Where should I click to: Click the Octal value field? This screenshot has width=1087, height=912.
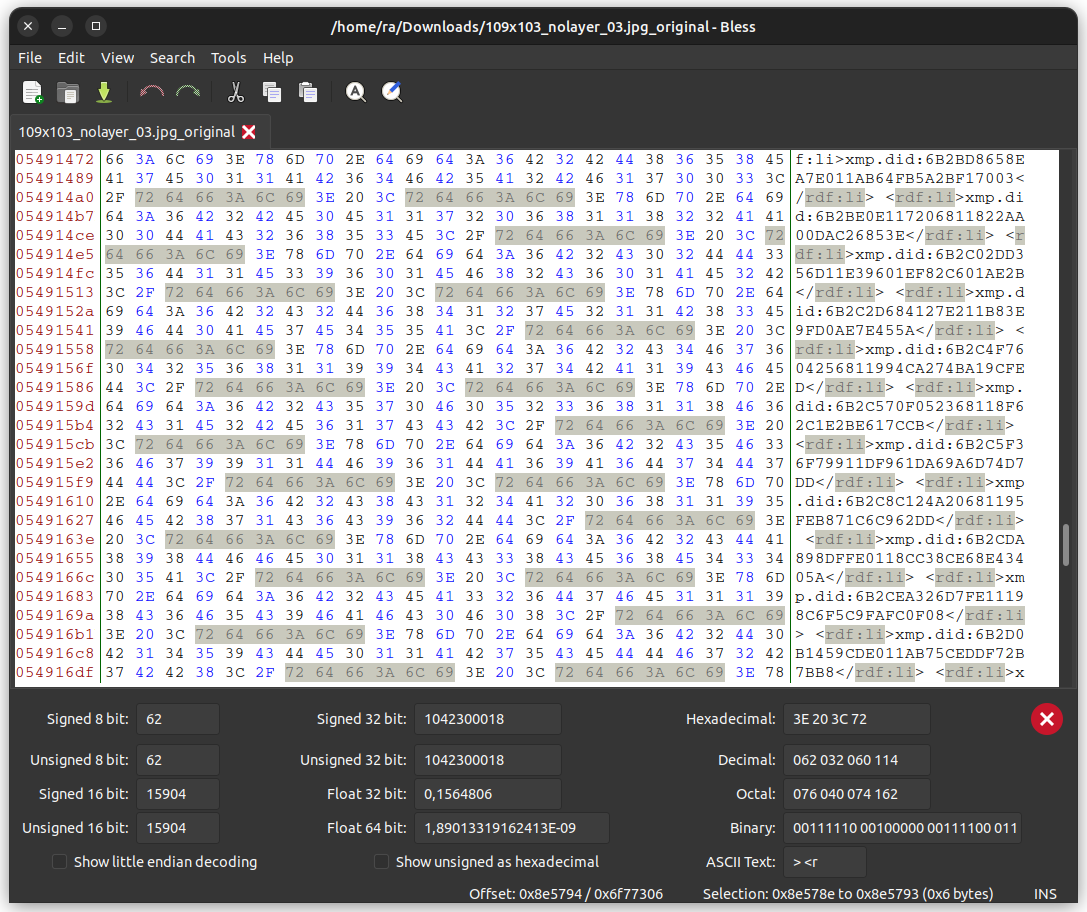click(x=857, y=793)
